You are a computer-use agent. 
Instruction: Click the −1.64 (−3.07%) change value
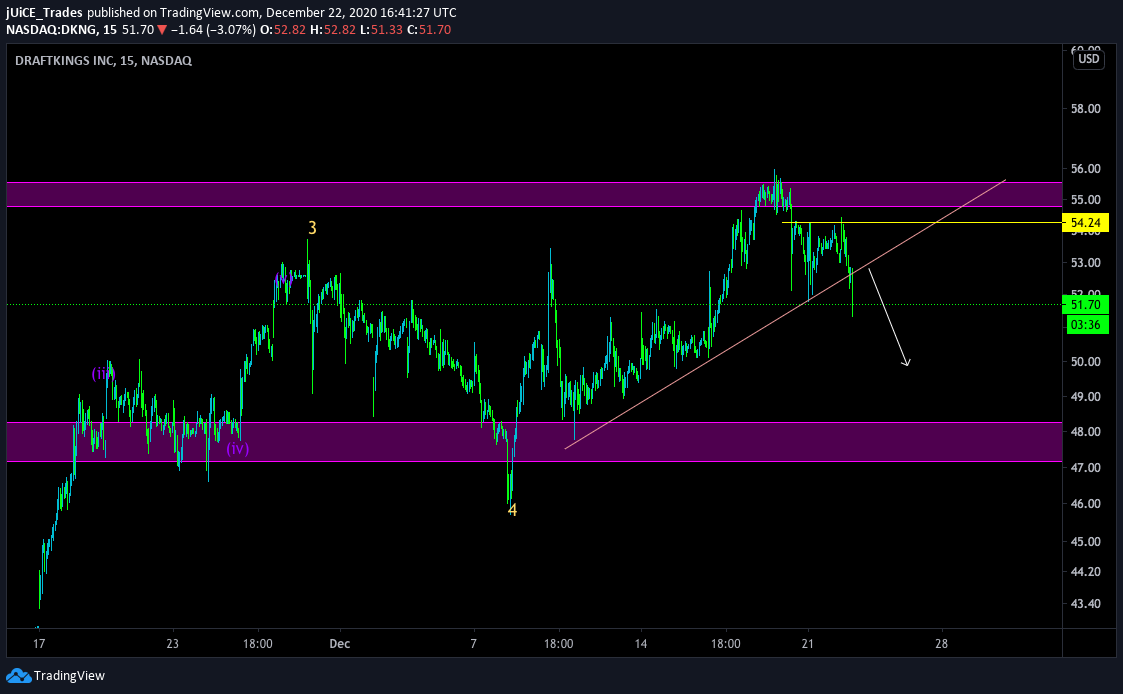[x=213, y=29]
